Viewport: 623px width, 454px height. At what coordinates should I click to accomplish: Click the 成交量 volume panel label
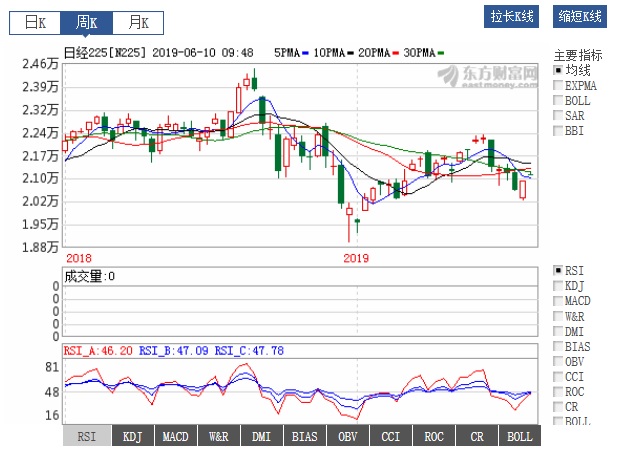point(89,276)
